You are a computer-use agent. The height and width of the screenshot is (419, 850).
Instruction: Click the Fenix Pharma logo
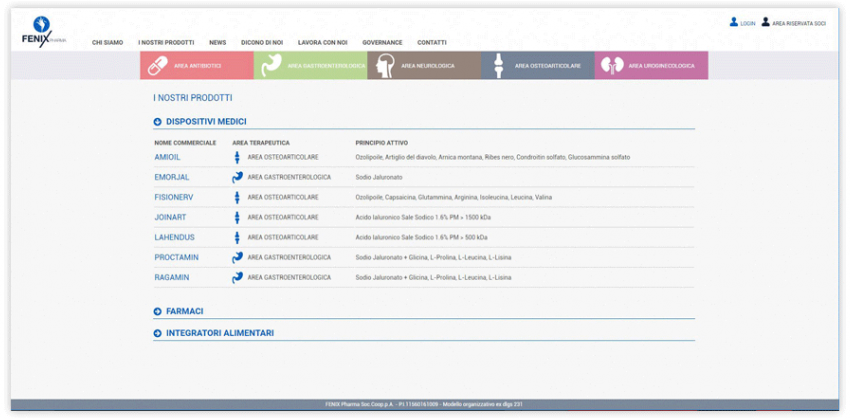[x=43, y=32]
